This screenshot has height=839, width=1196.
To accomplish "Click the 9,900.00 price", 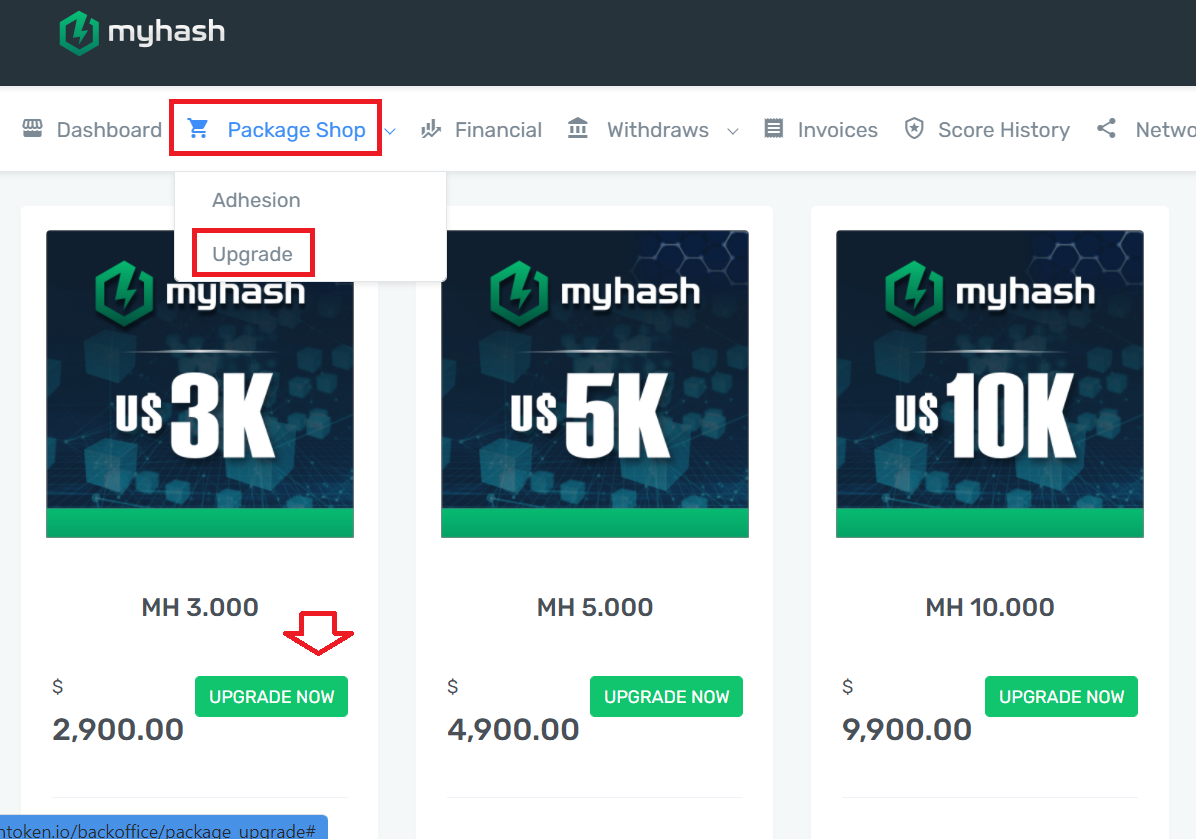I will (907, 730).
